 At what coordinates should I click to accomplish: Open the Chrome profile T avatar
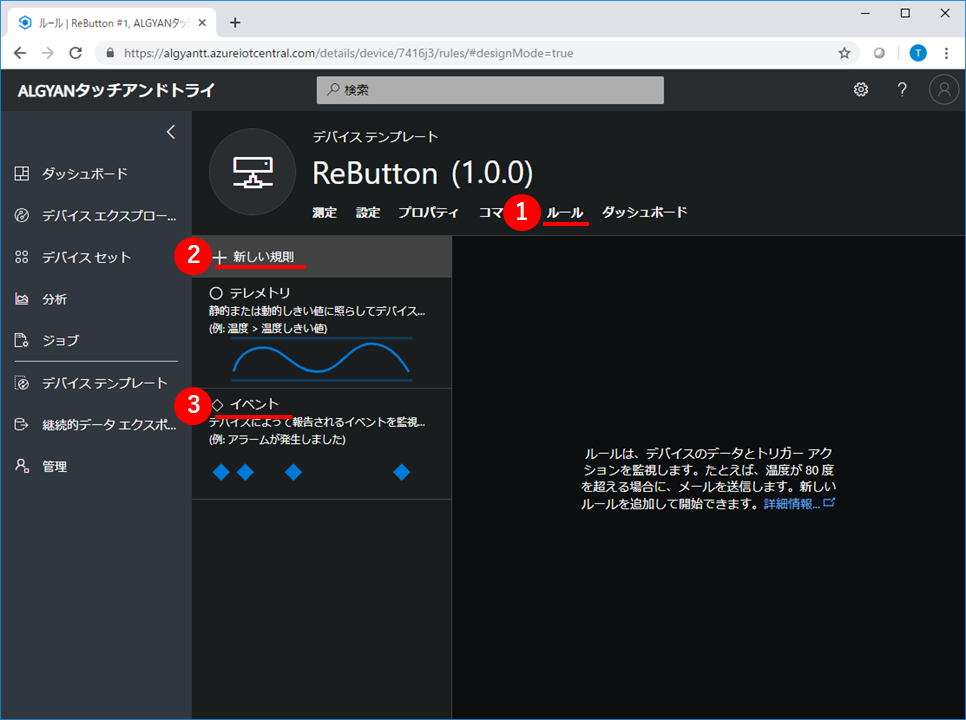pyautogui.click(x=917, y=53)
